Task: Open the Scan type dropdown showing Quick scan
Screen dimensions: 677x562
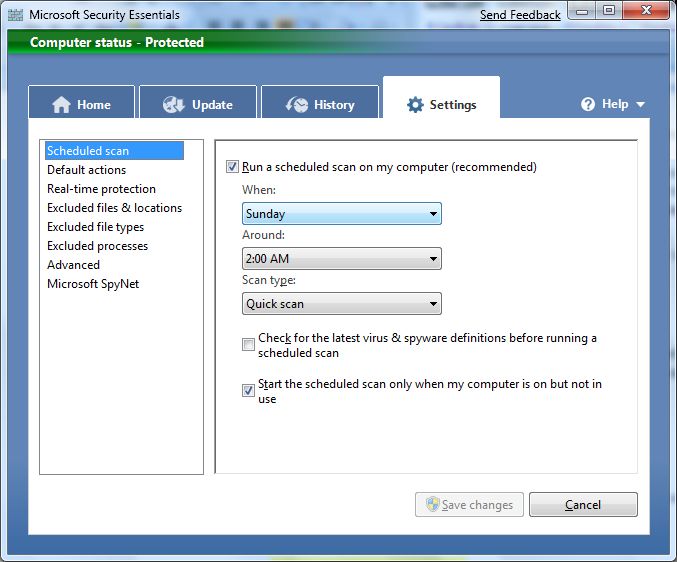Action: (342, 303)
